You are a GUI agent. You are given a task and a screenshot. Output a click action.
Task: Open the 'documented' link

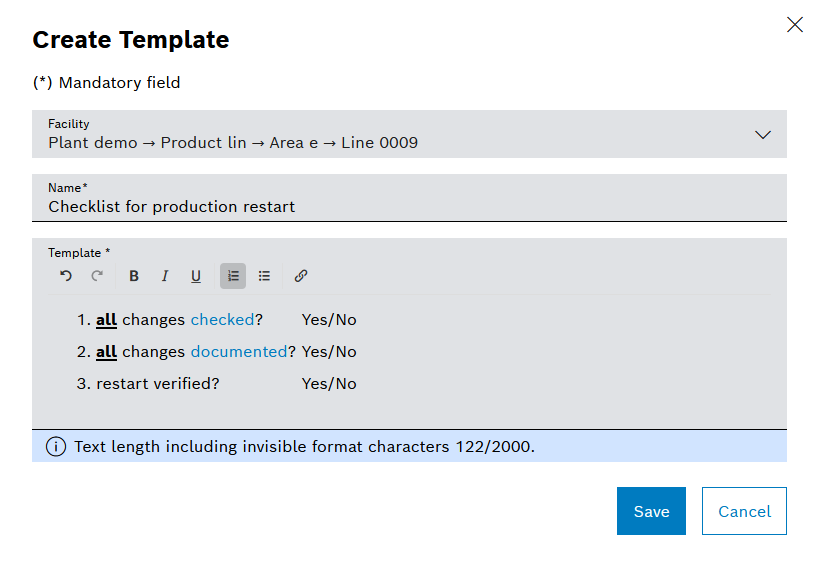(239, 351)
